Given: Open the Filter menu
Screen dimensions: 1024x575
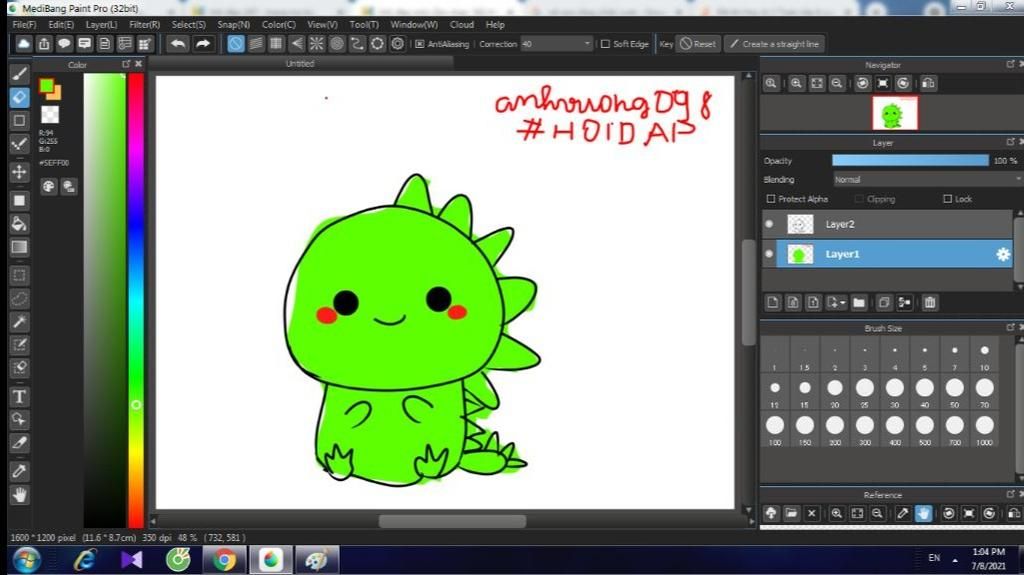Looking at the screenshot, I should tap(144, 24).
